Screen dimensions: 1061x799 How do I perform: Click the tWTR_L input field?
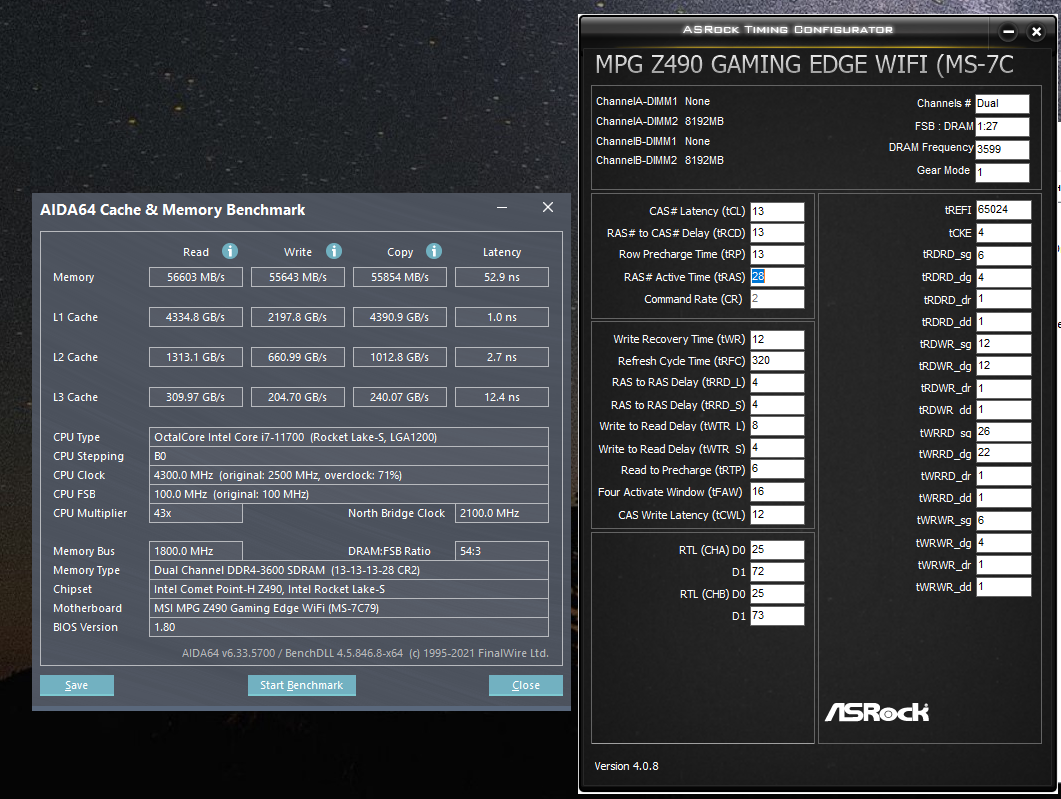(x=777, y=426)
